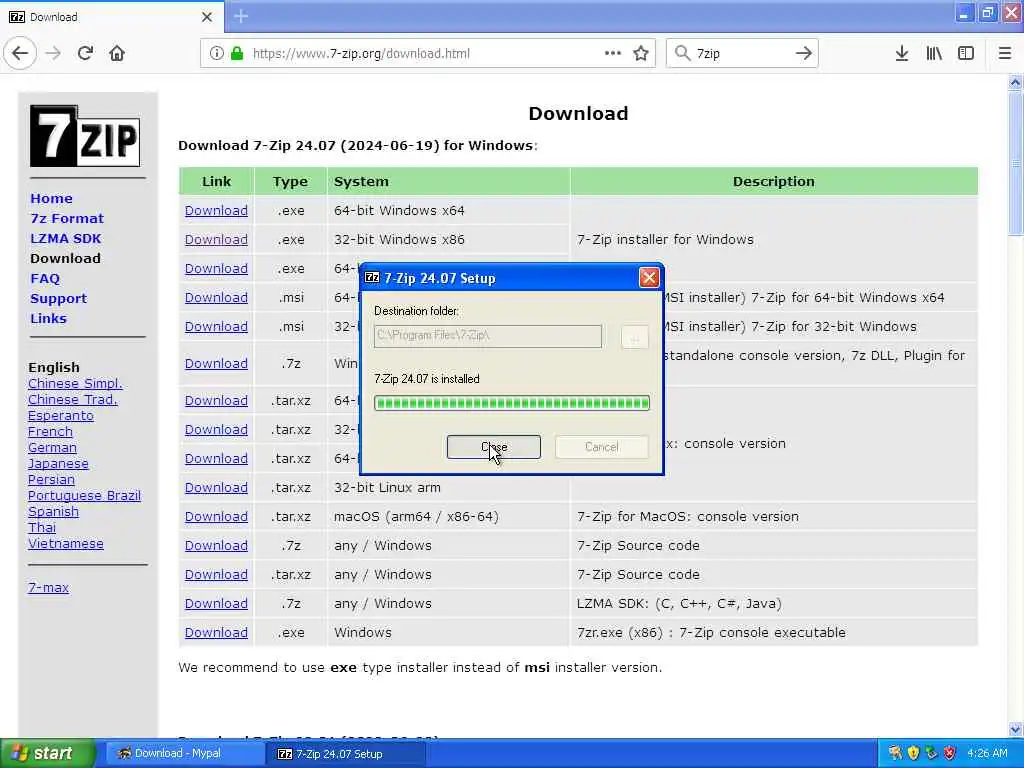Download the 32-bit Linux arm tar.xz

[x=216, y=488]
